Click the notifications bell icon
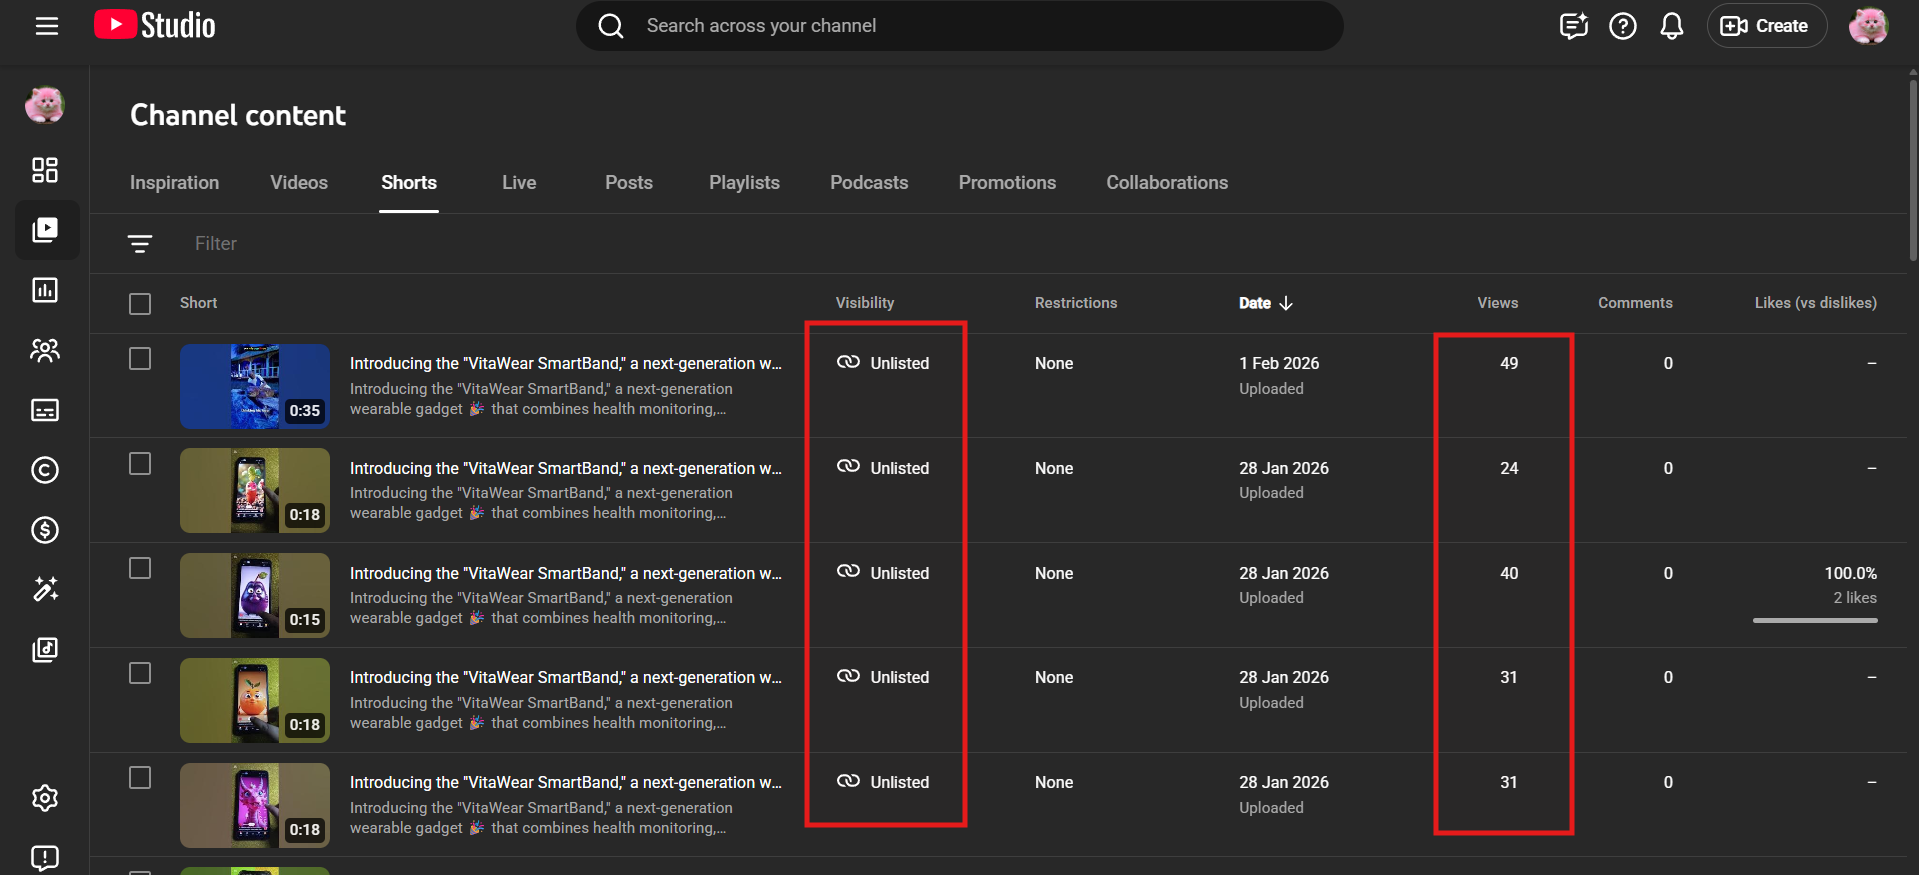Image resolution: width=1919 pixels, height=875 pixels. (1671, 26)
